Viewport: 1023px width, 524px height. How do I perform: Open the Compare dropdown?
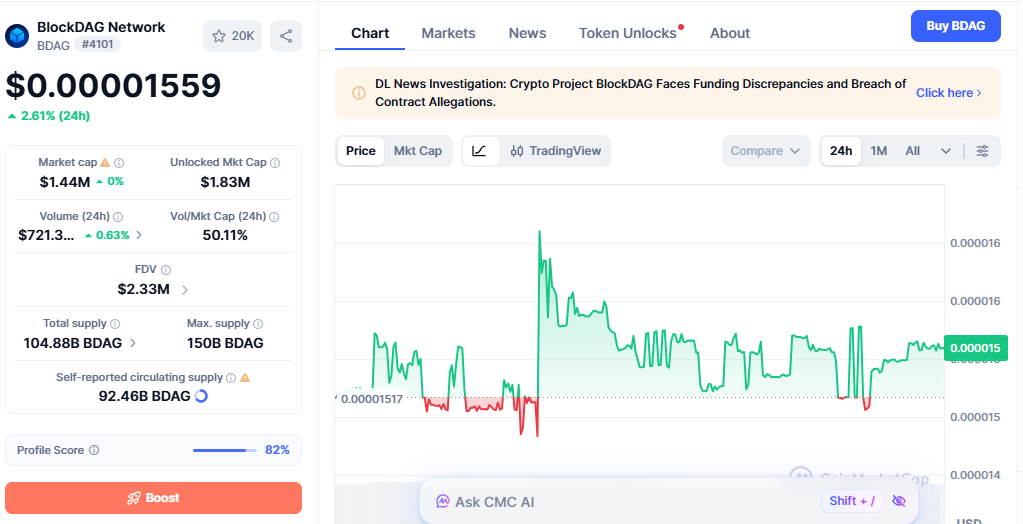pyautogui.click(x=766, y=151)
